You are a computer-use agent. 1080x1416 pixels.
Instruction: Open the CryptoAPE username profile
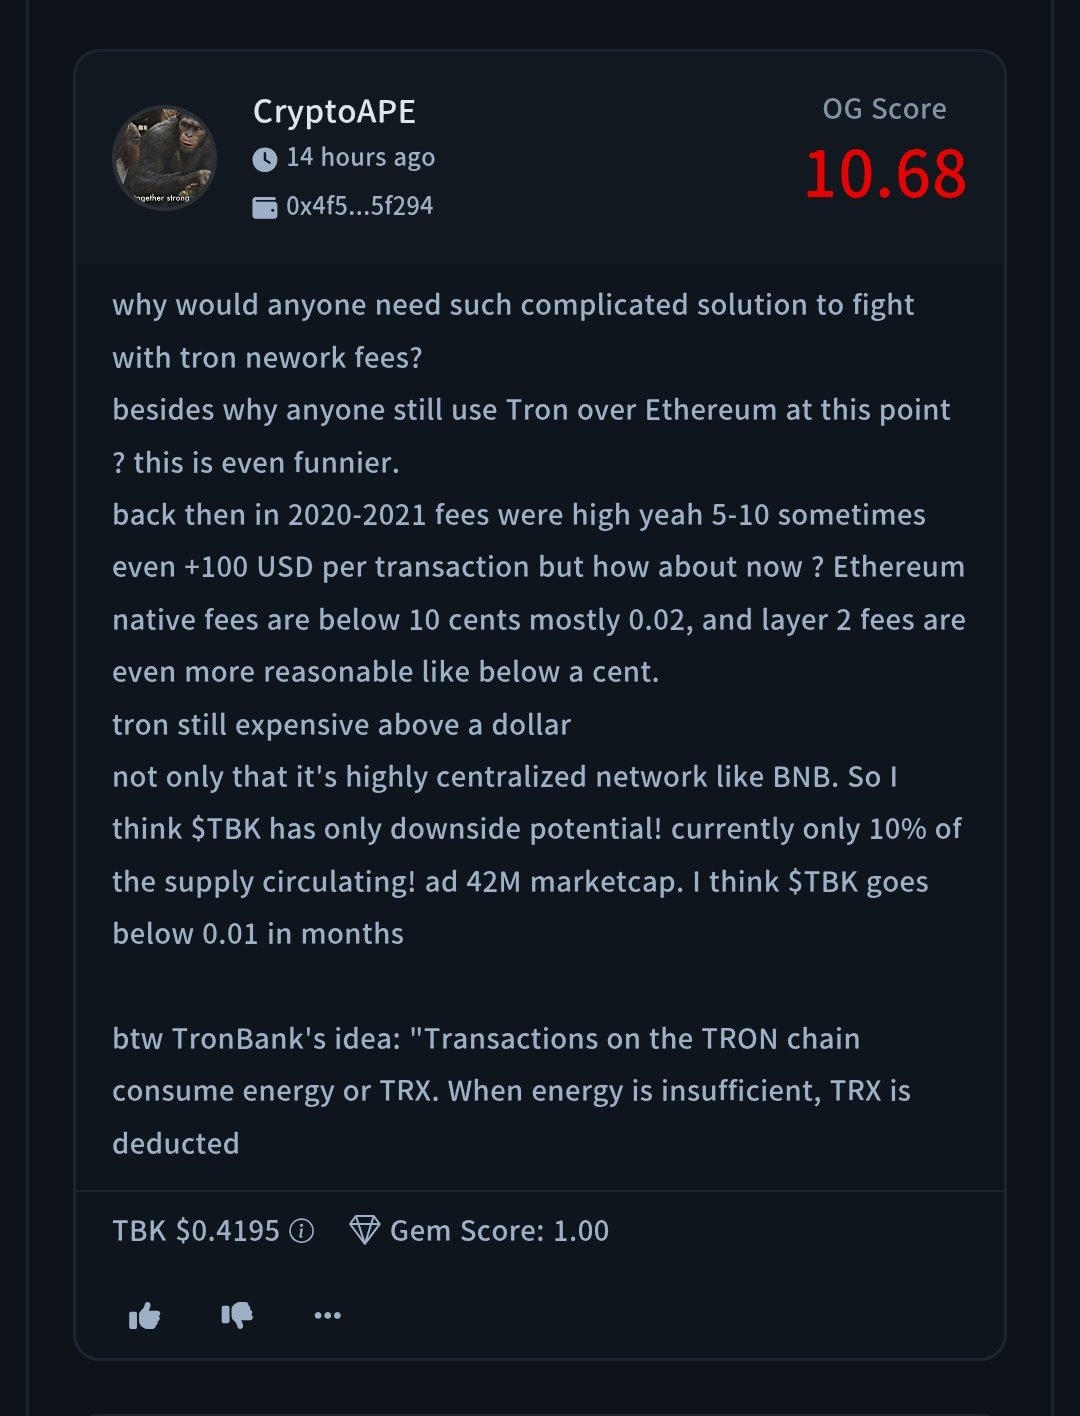click(334, 111)
